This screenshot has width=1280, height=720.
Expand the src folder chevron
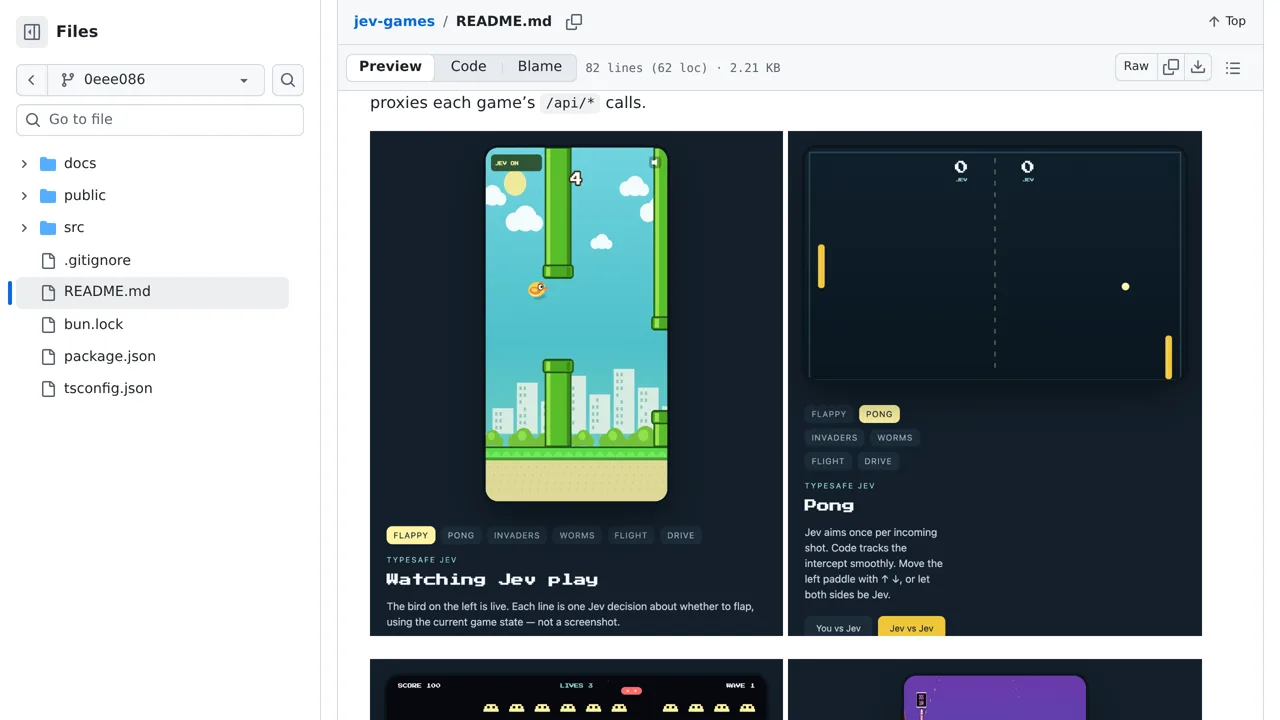24,227
